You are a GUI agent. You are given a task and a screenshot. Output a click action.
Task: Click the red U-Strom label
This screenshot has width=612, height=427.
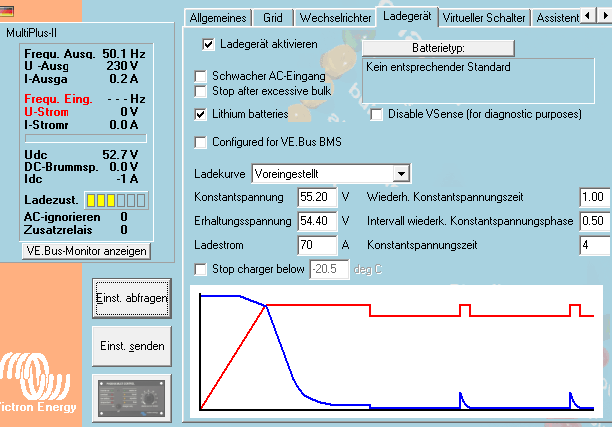point(46,112)
